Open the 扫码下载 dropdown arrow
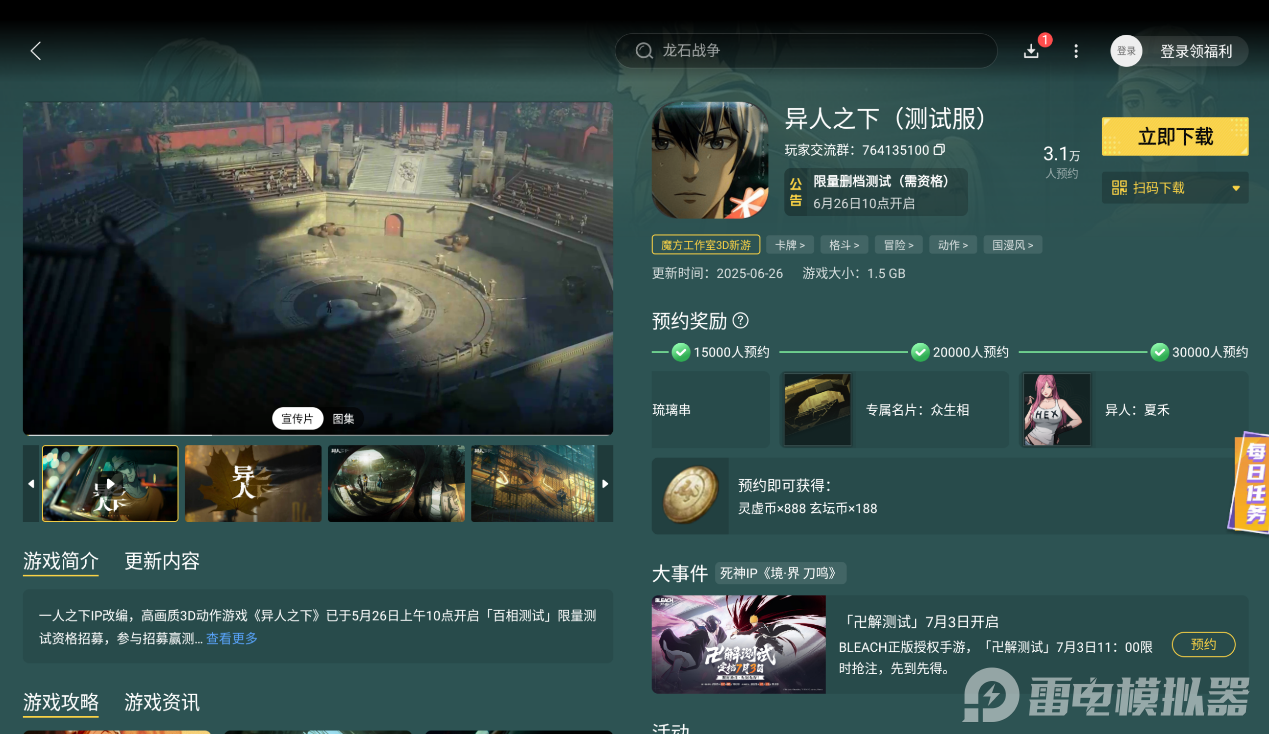The width and height of the screenshot is (1269, 734). [1236, 188]
